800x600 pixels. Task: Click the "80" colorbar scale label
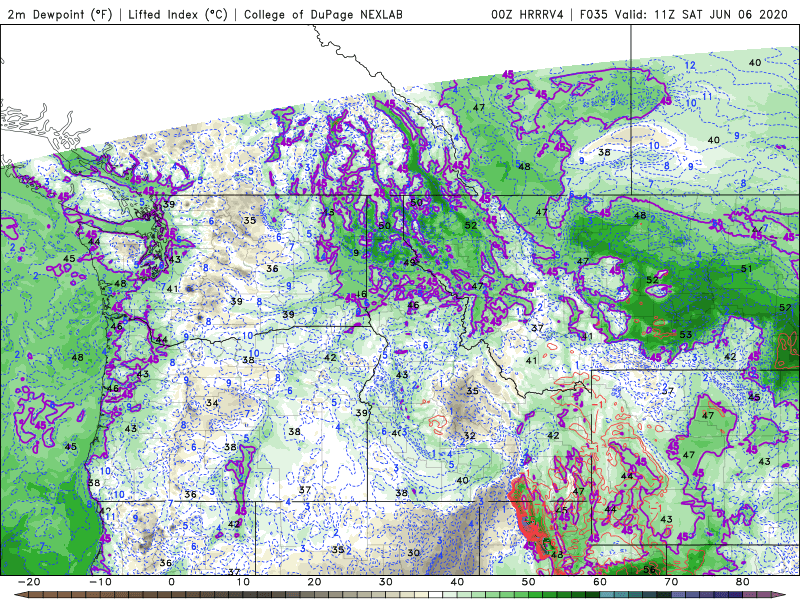pos(743,582)
